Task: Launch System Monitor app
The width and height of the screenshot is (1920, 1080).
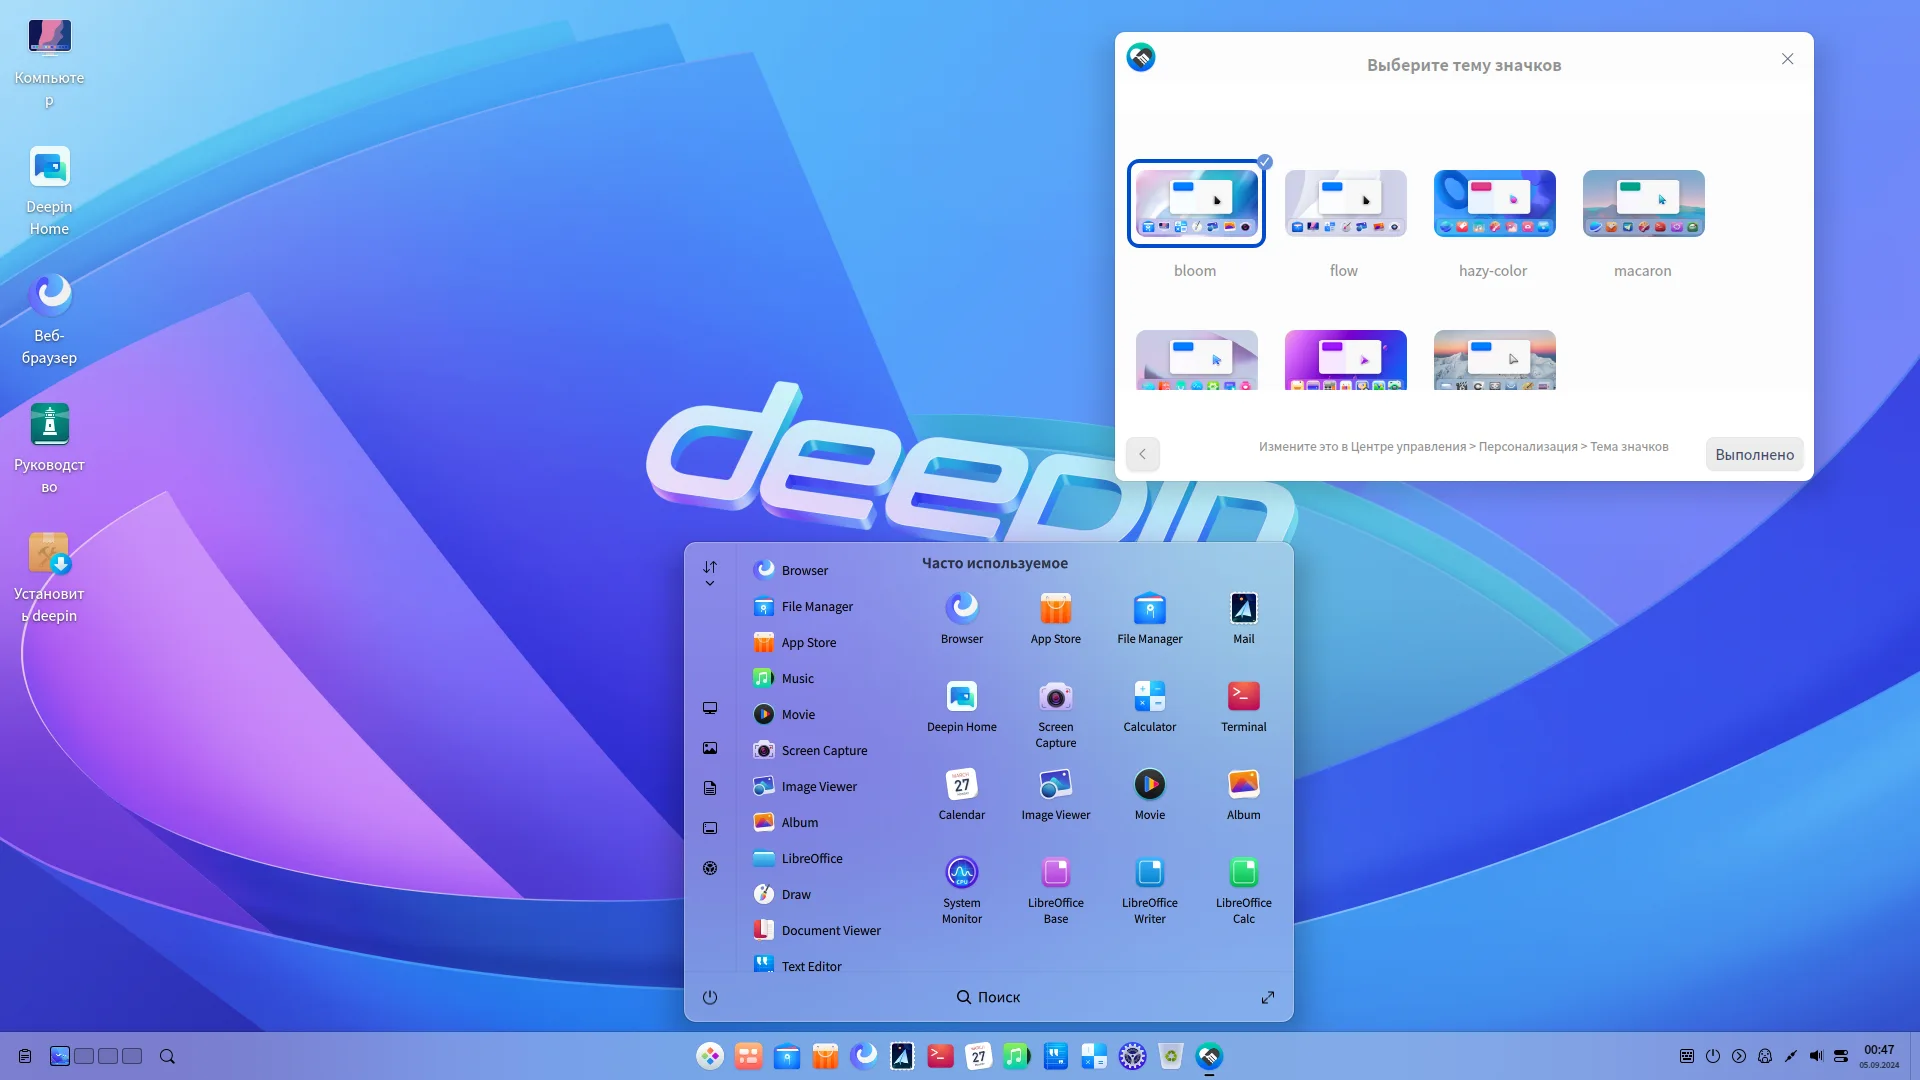Action: coord(961,873)
